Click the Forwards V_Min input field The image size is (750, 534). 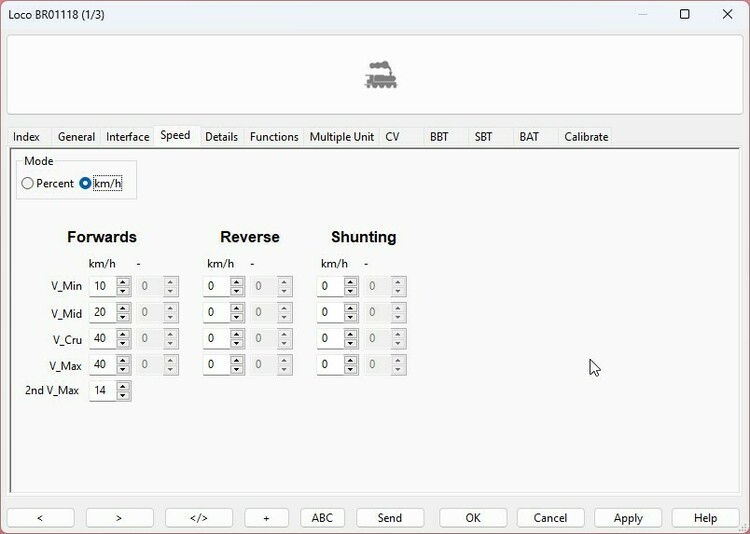(103, 286)
